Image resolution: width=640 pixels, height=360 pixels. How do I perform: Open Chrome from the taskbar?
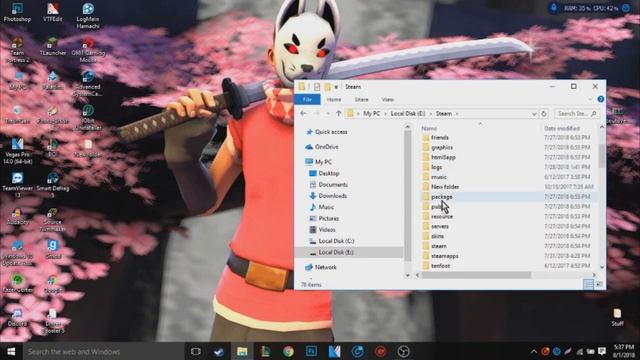pos(288,351)
